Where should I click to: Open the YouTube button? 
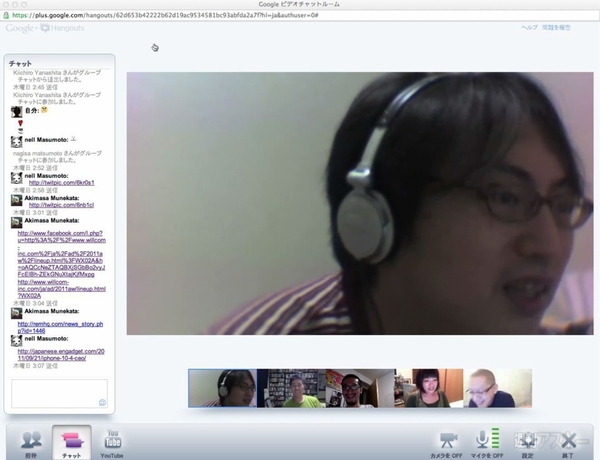[112, 443]
